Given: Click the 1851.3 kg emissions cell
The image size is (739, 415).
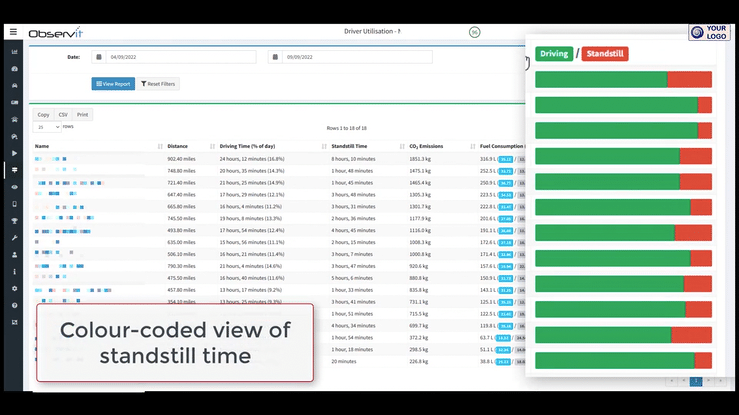Looking at the screenshot, I should 420,159.
